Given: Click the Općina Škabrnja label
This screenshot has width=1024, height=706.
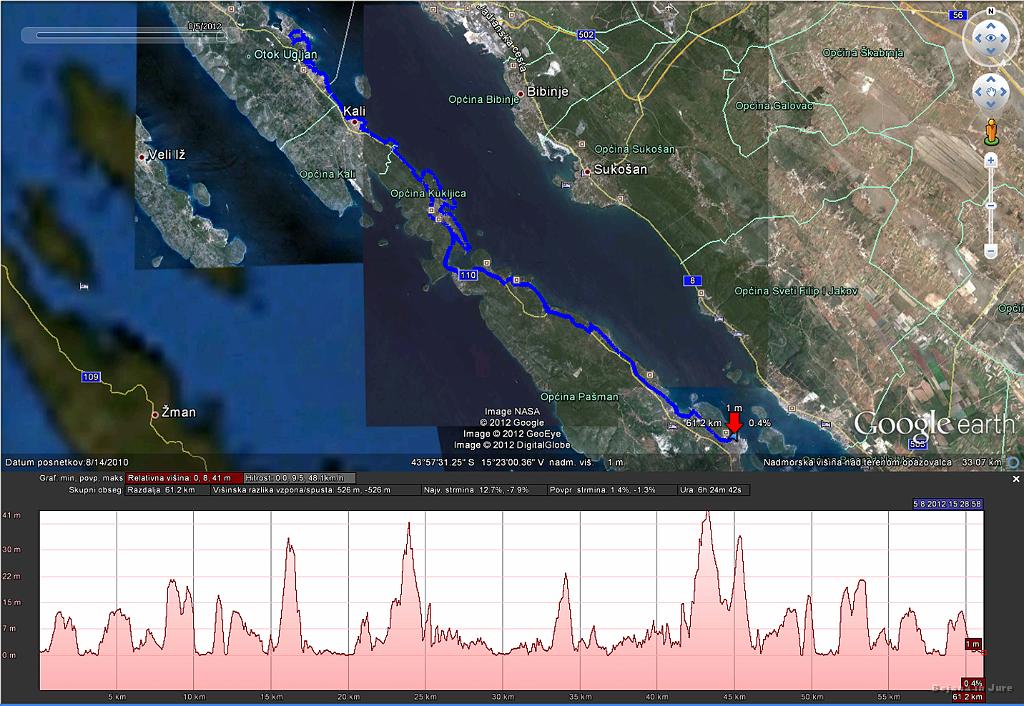Looking at the screenshot, I should tap(863, 53).
